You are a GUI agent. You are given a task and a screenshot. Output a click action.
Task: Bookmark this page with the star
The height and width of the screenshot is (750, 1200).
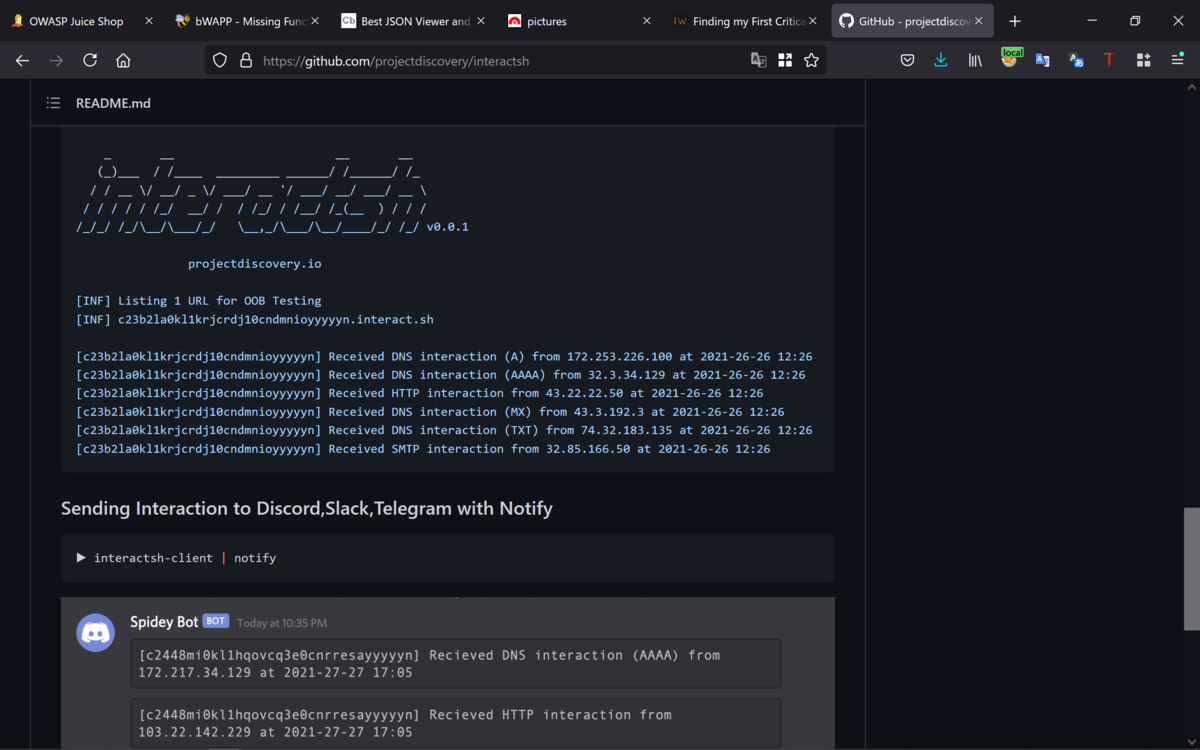[811, 61]
